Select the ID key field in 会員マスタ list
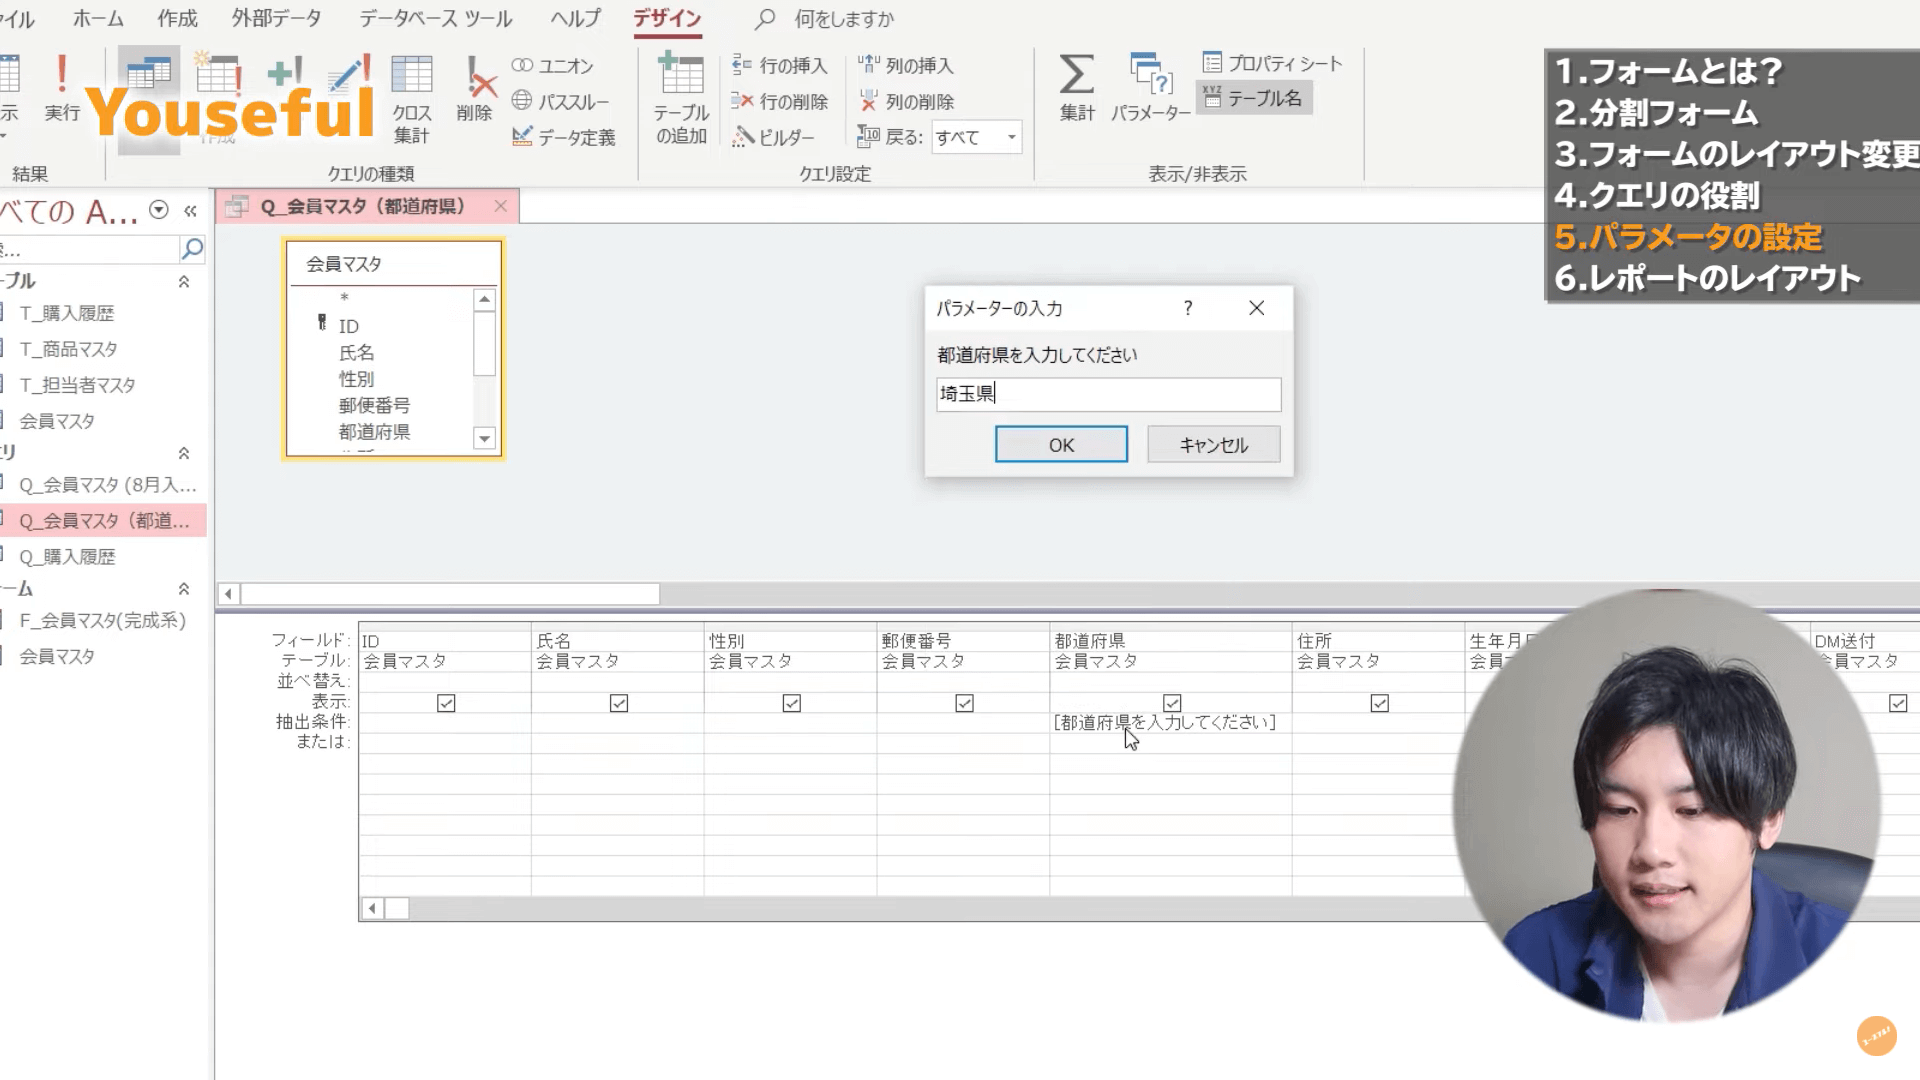The image size is (1920, 1080). pyautogui.click(x=349, y=326)
